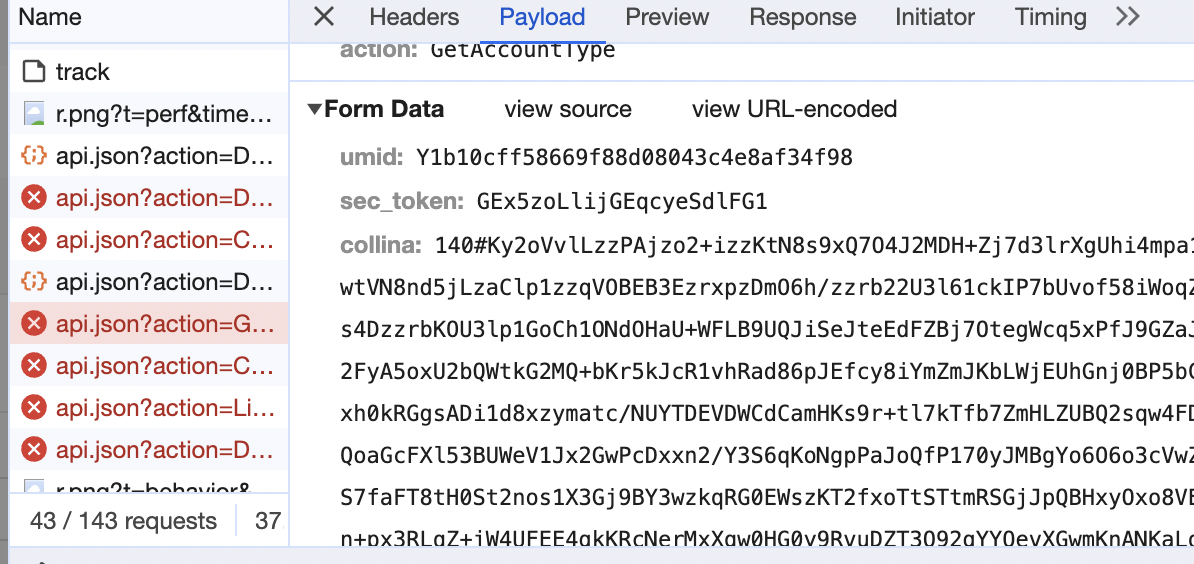Screen dimensions: 1194x564
Task: Open the Preview tab
Action: click(x=667, y=17)
